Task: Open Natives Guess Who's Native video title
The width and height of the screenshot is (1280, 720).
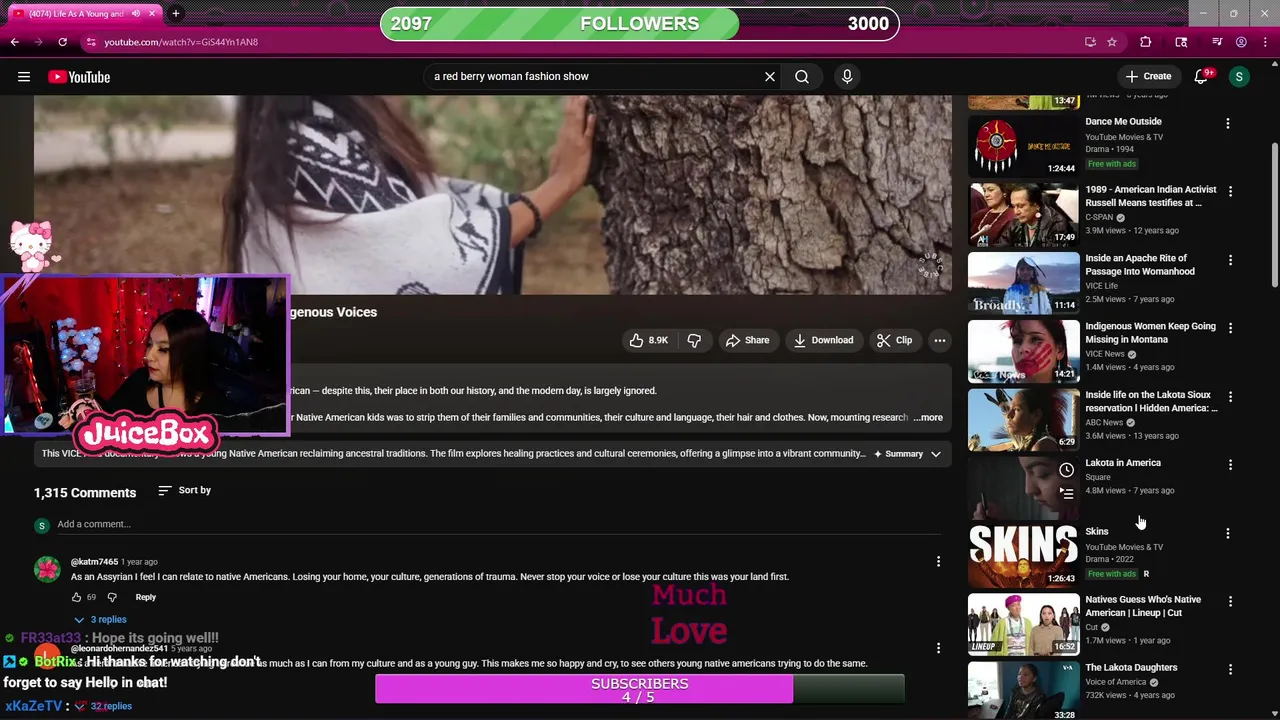Action: [x=1143, y=606]
